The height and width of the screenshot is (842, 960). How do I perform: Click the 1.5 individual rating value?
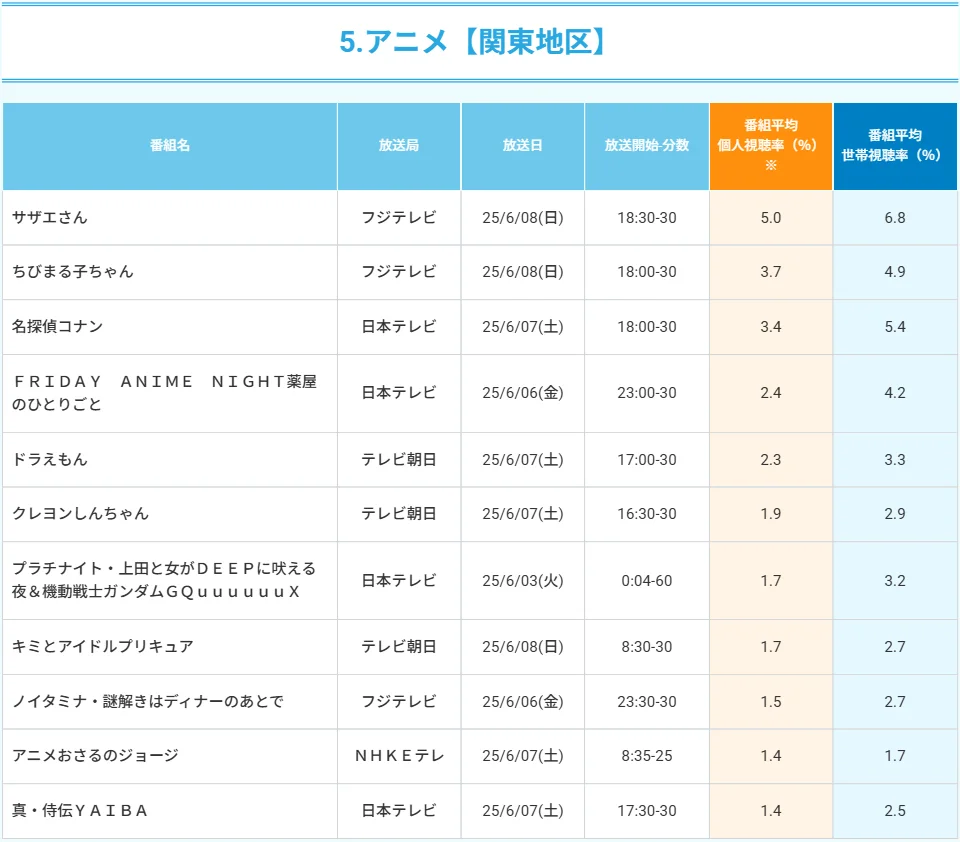(770, 701)
